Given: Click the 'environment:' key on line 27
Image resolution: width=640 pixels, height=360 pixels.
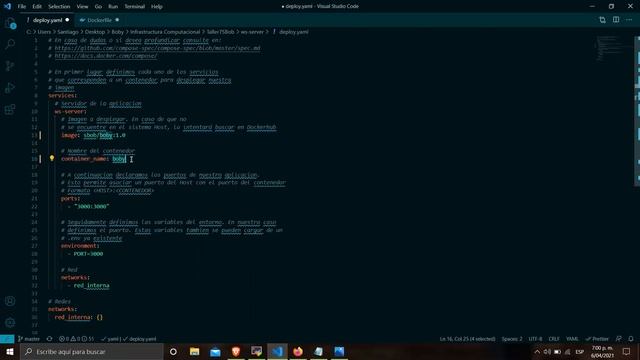Looking at the screenshot, I should tap(80, 246).
